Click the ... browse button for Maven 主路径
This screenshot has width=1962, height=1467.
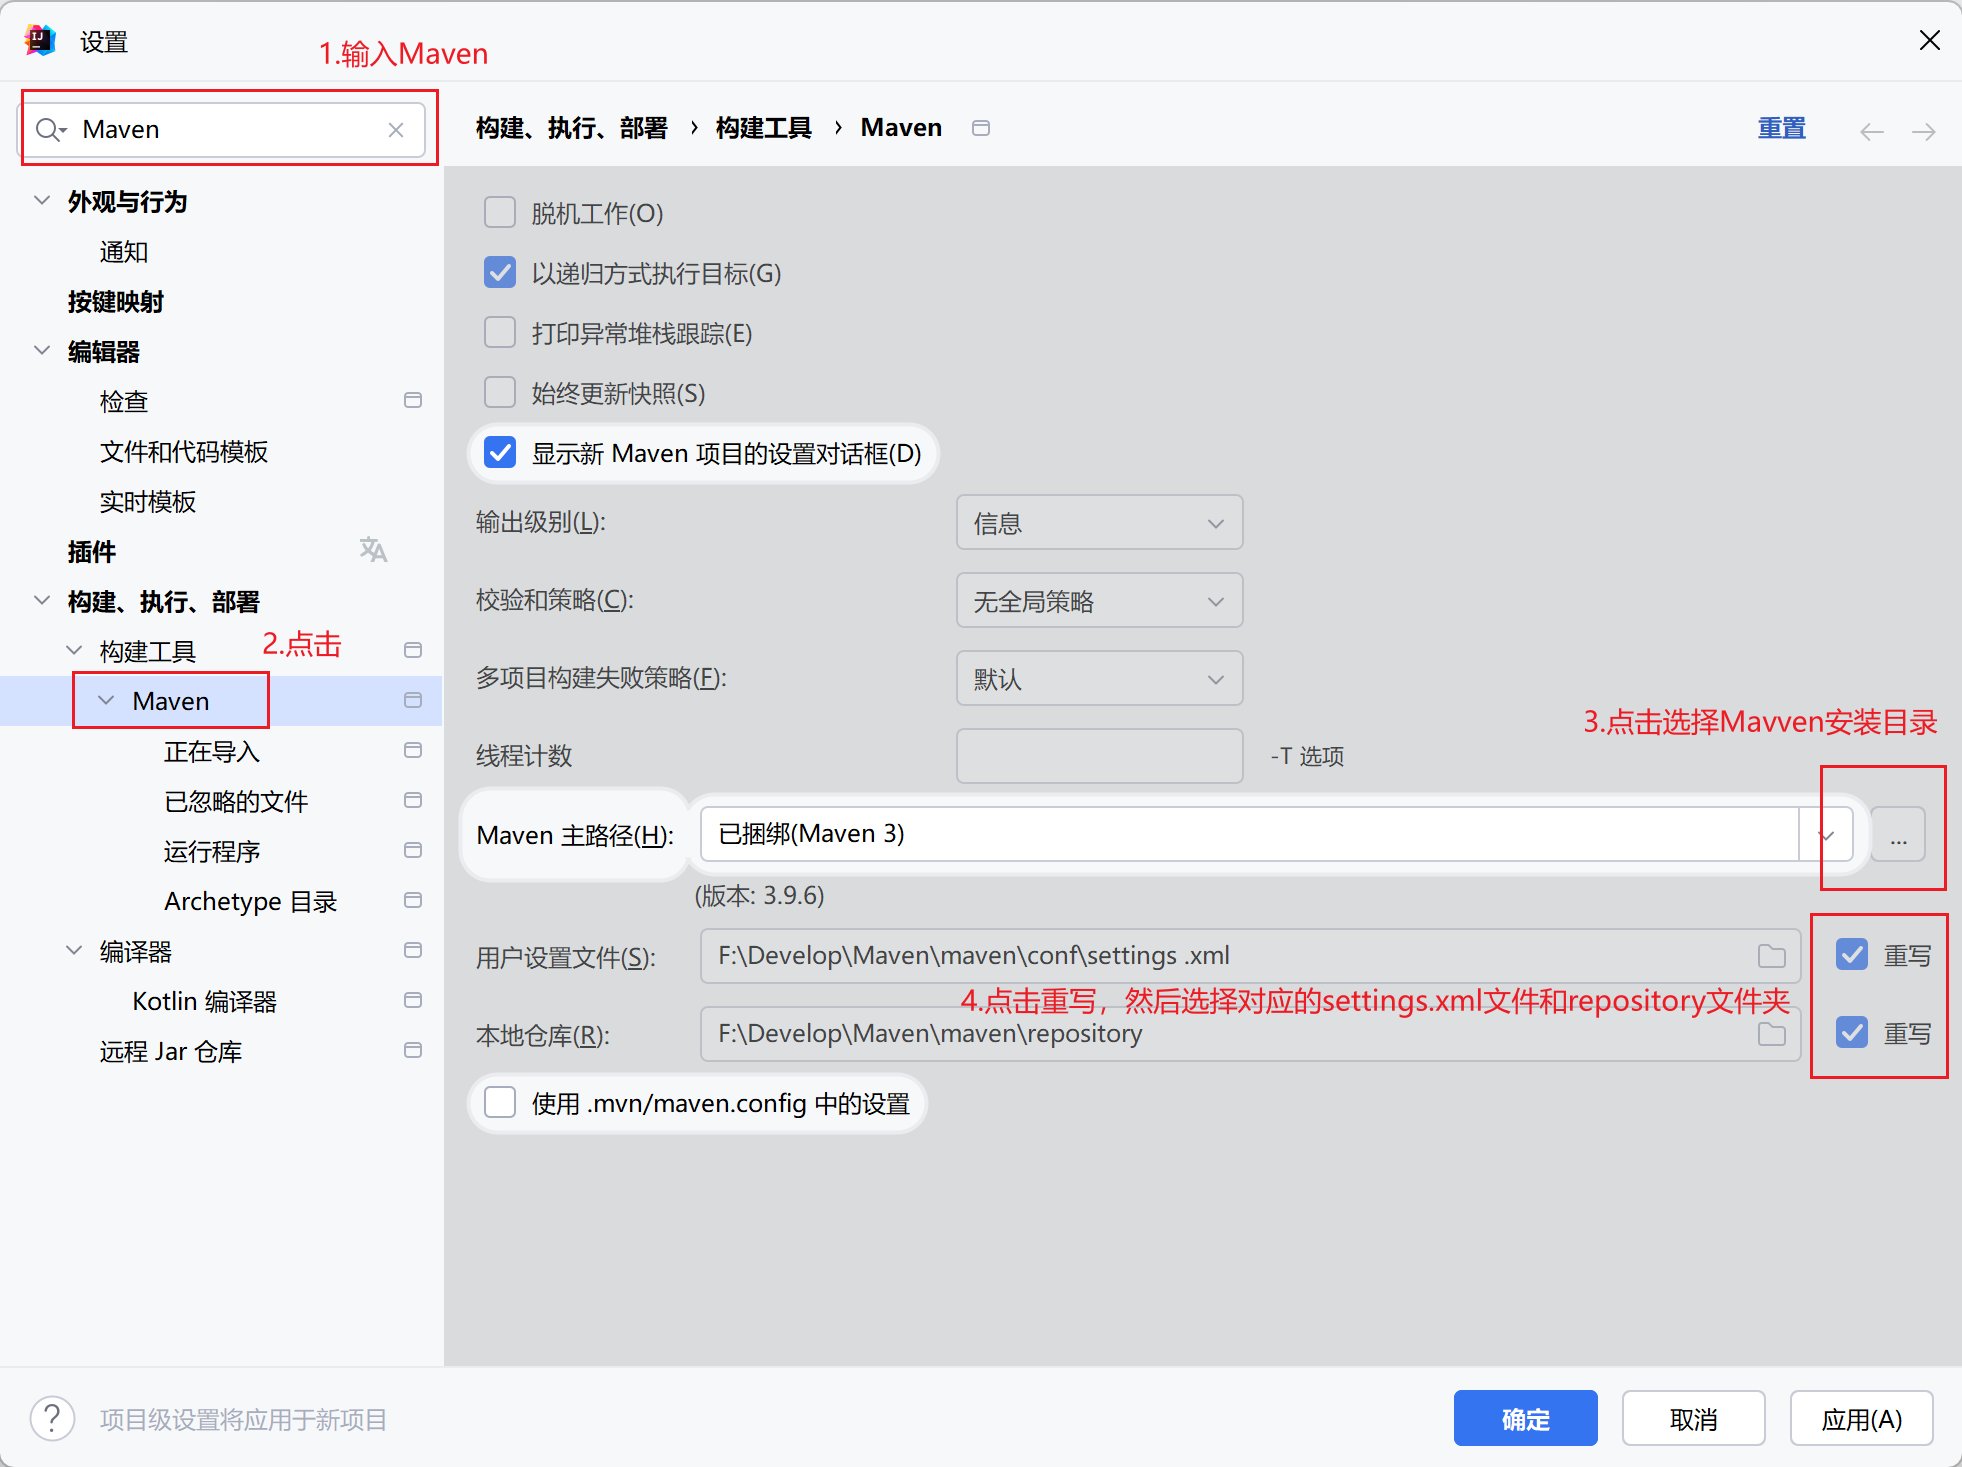[1898, 834]
